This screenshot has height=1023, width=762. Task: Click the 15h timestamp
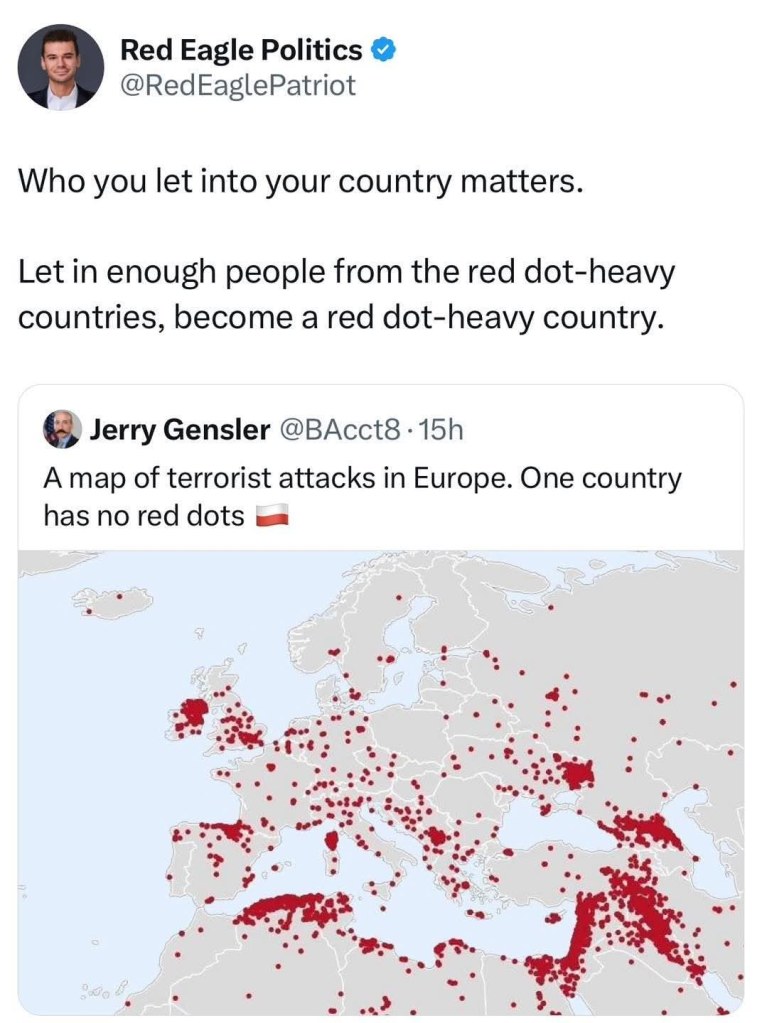coord(442,430)
